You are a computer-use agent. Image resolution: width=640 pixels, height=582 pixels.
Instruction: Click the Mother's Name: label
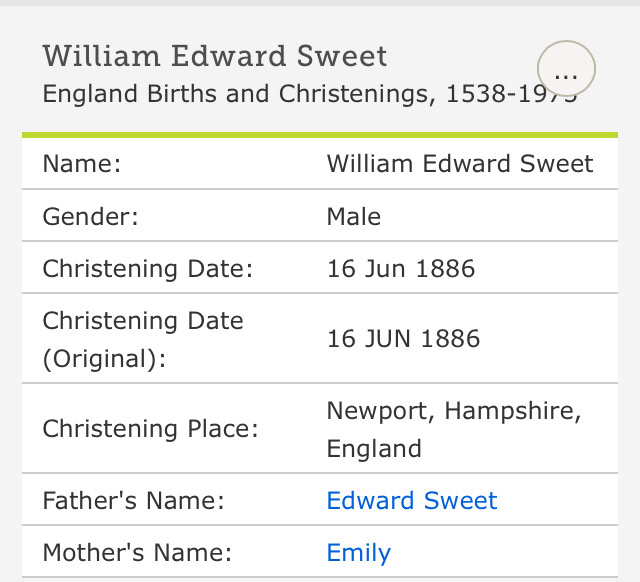137,552
